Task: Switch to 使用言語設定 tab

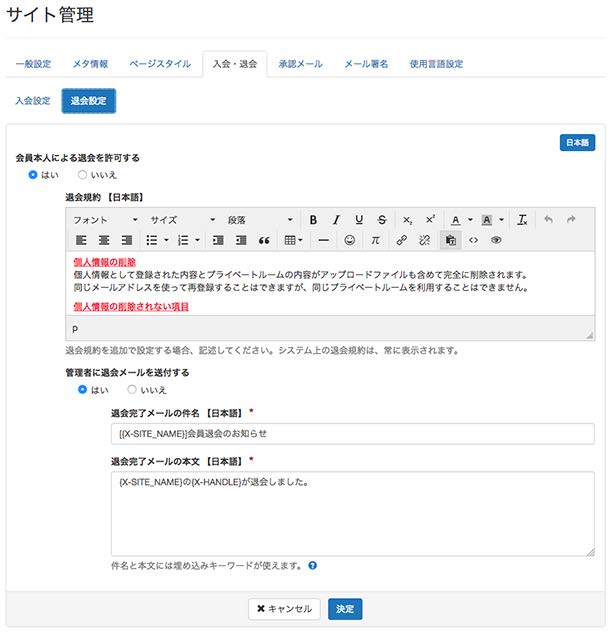Action: (x=436, y=64)
